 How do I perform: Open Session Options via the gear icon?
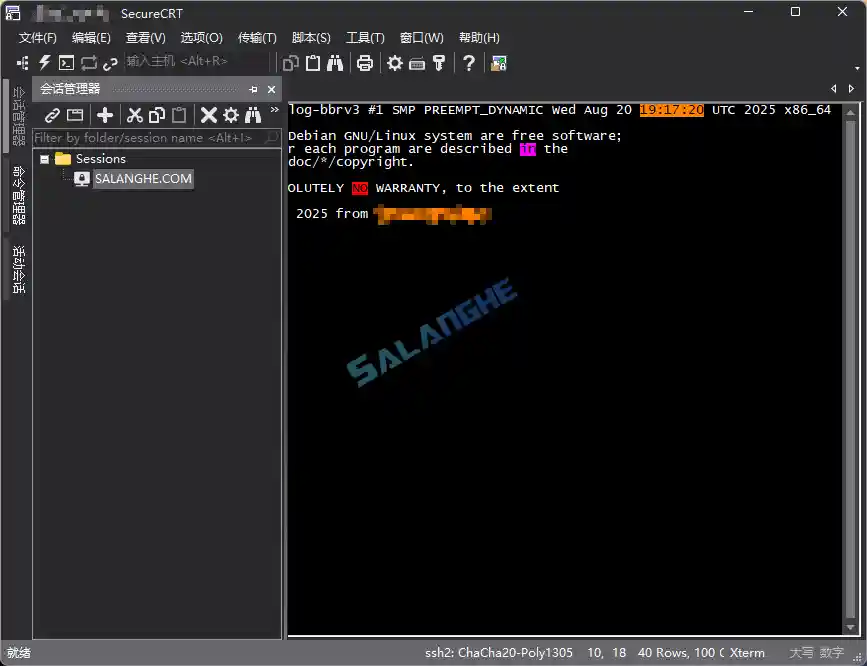(394, 62)
